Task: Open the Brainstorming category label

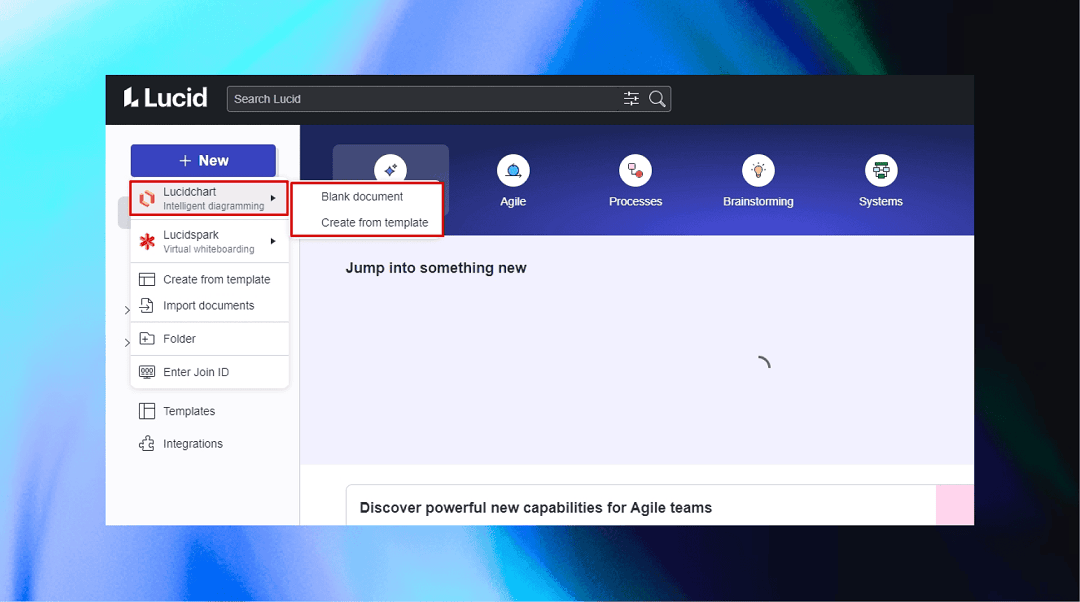Action: point(758,201)
